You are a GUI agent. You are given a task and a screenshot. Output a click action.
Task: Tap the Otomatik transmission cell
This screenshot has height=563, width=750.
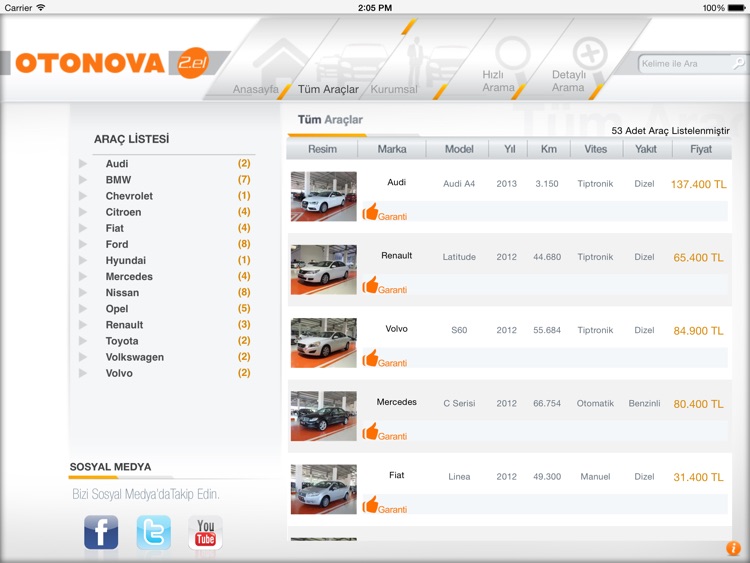coord(595,403)
